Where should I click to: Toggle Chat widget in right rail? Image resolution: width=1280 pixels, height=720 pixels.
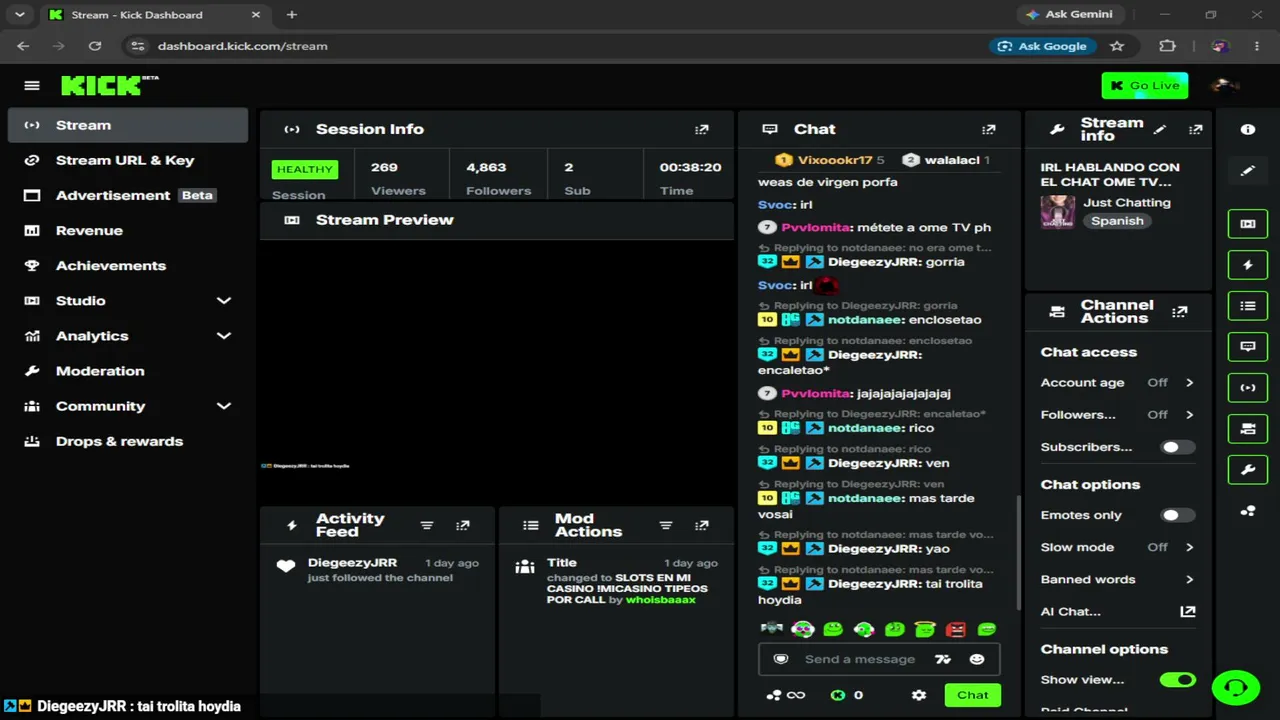tap(1248, 347)
